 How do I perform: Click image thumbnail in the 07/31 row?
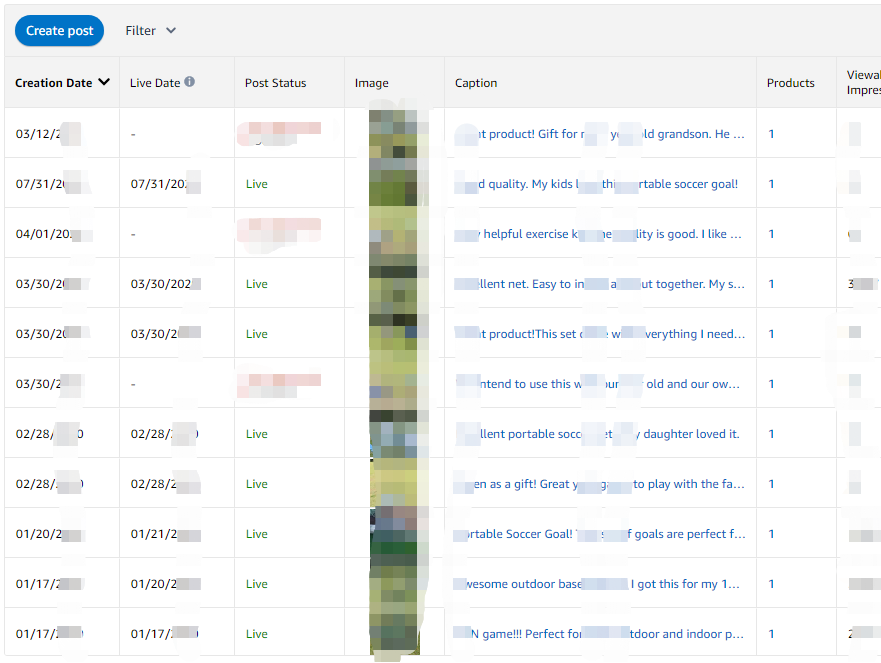(x=394, y=184)
